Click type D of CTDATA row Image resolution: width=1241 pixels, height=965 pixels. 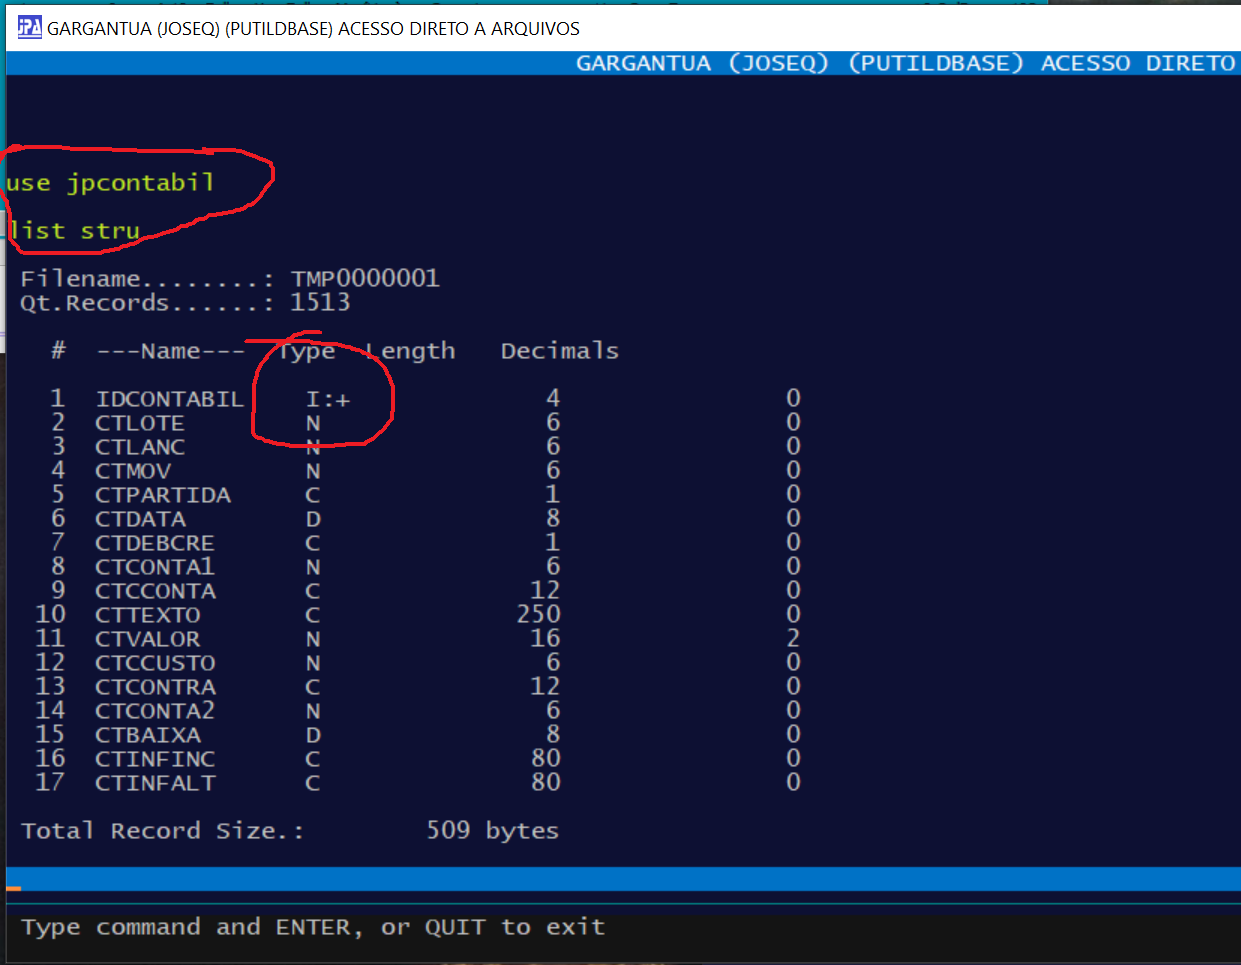(x=313, y=519)
